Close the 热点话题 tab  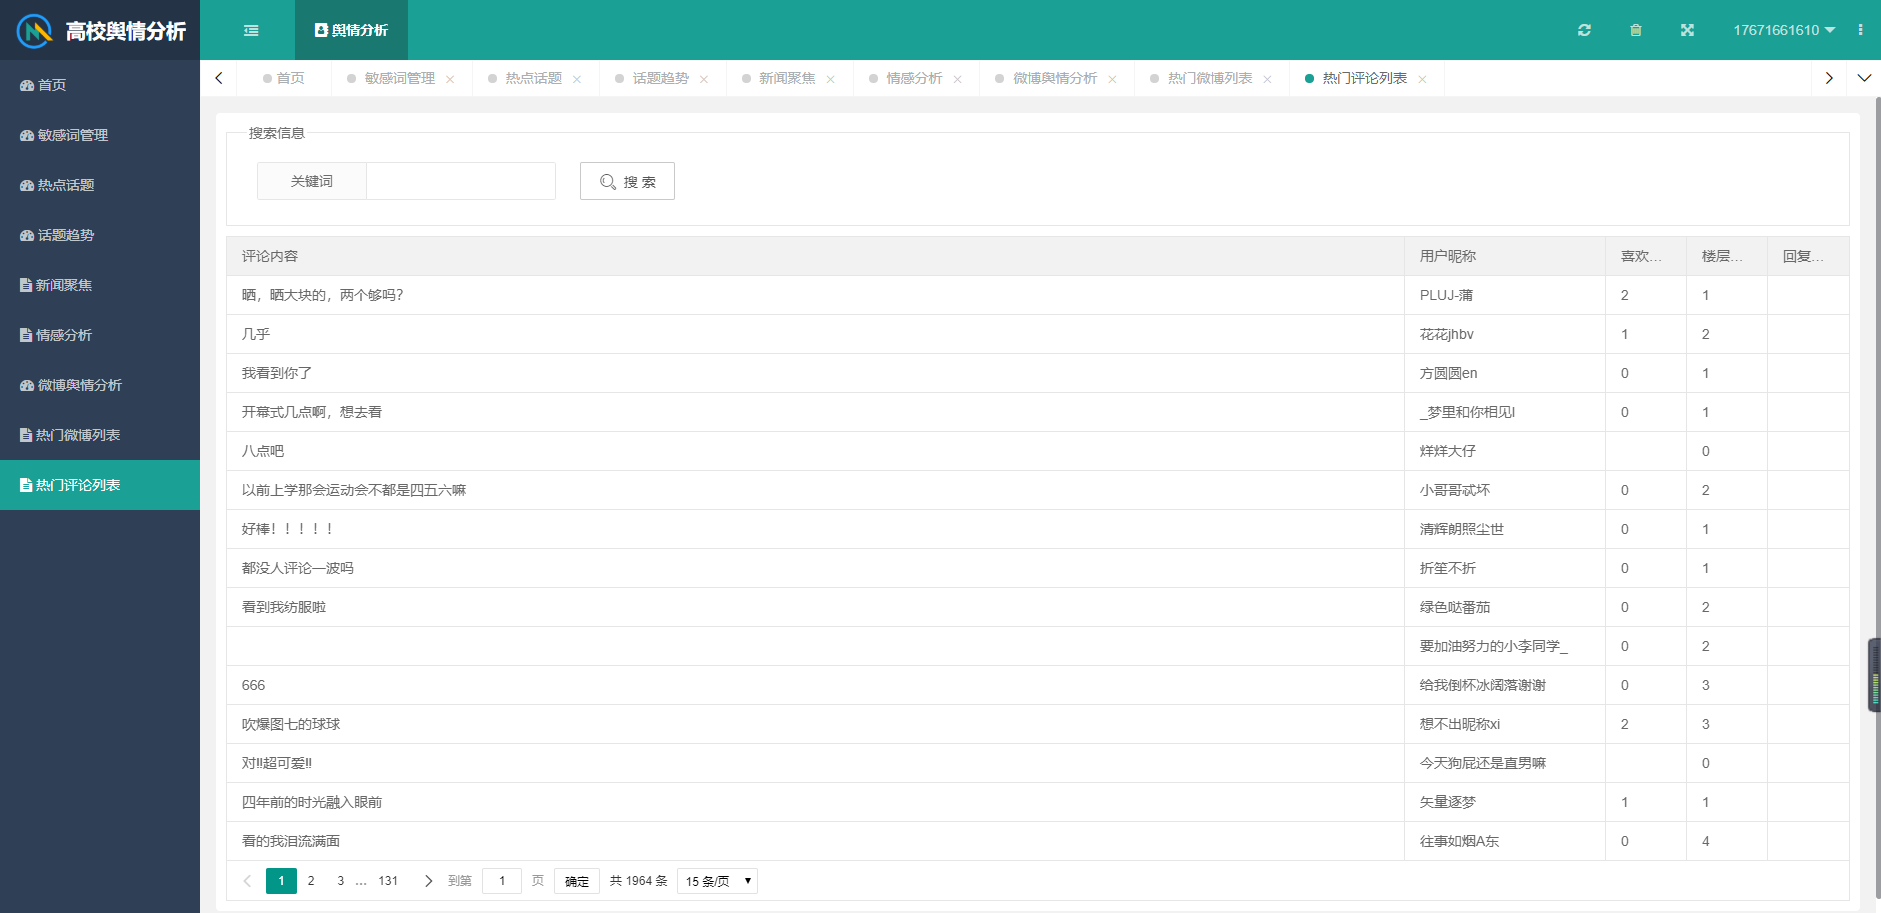coord(577,79)
